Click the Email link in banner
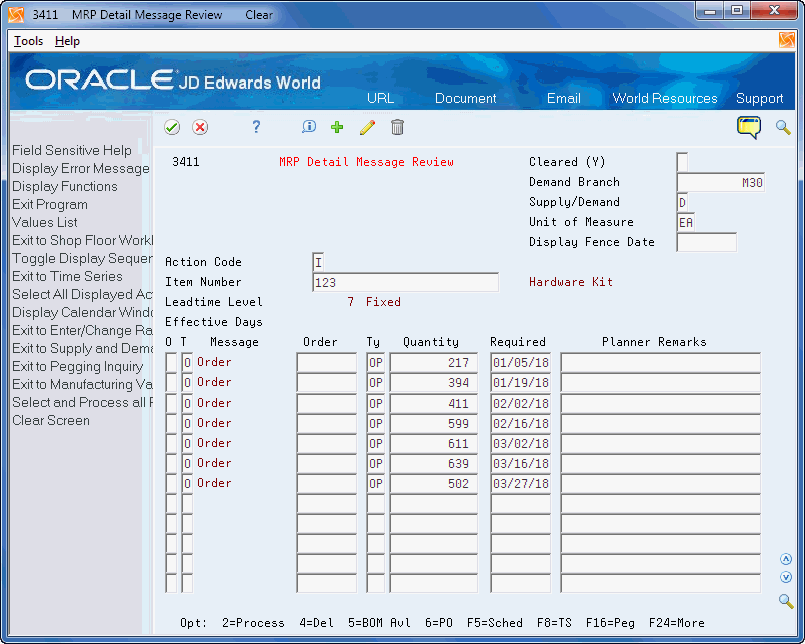Viewport: 805px width, 644px height. pos(564,98)
